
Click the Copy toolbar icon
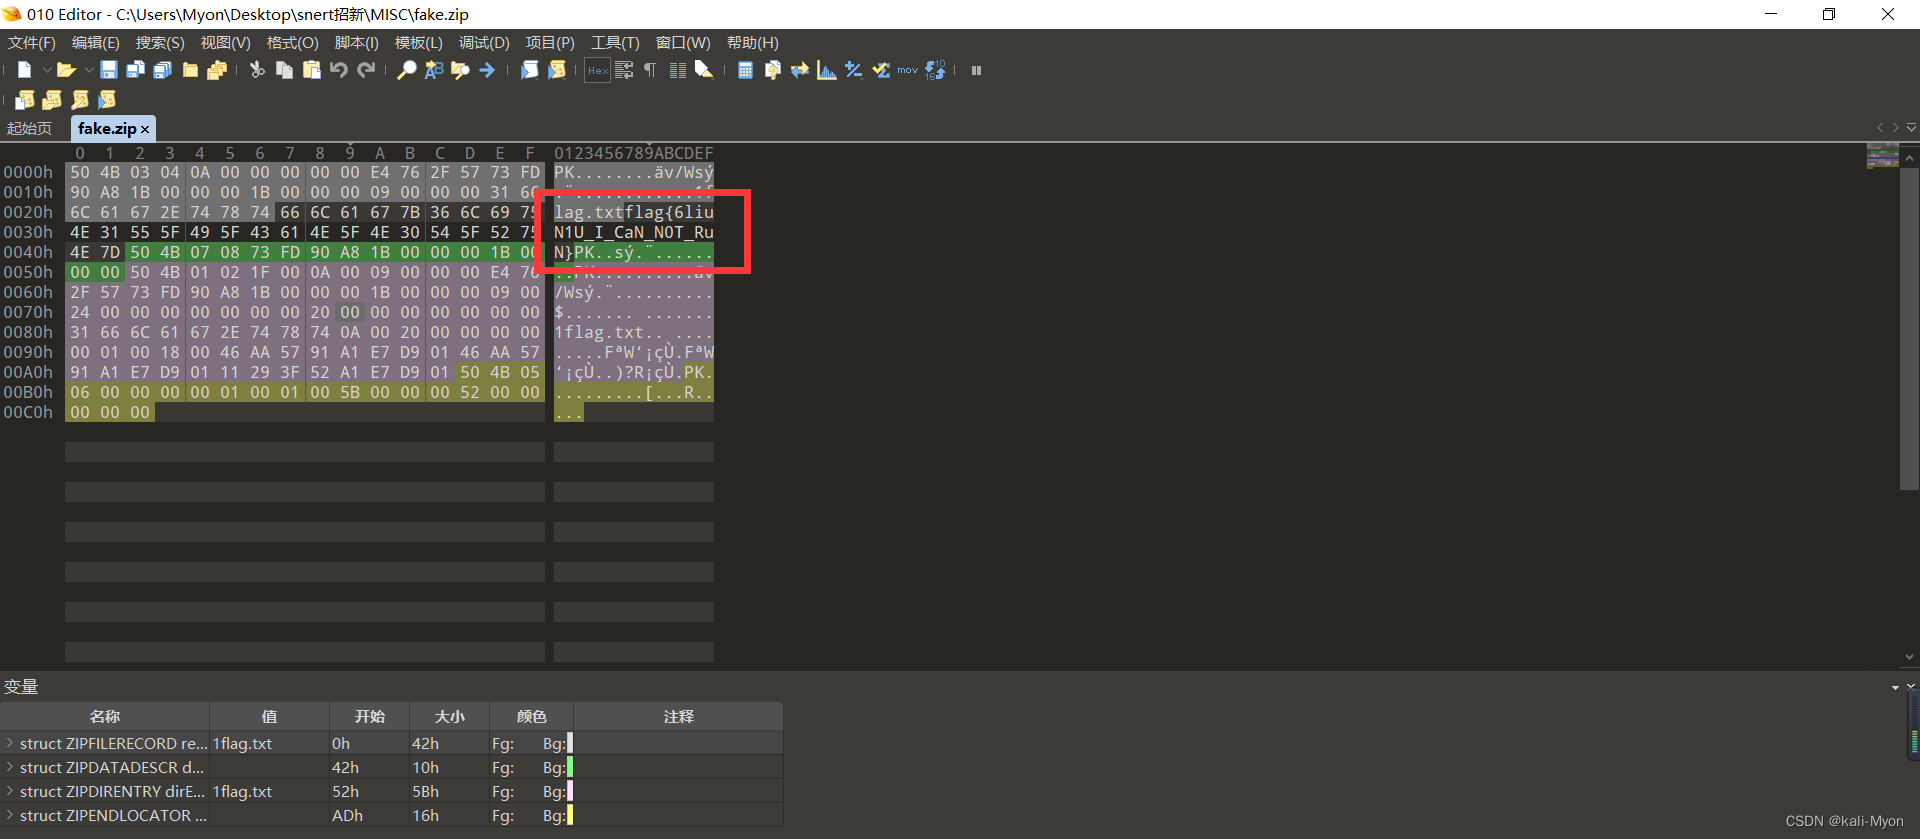point(285,70)
